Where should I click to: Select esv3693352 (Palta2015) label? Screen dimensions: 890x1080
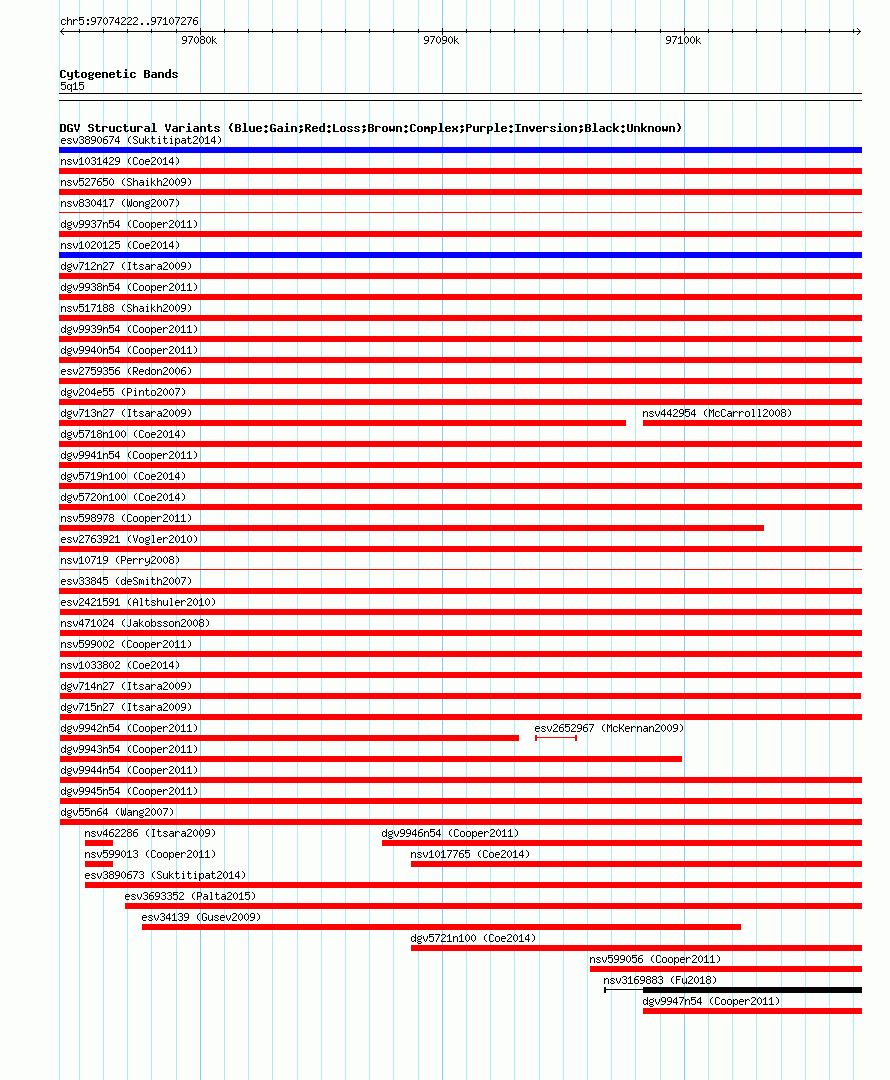(190, 897)
